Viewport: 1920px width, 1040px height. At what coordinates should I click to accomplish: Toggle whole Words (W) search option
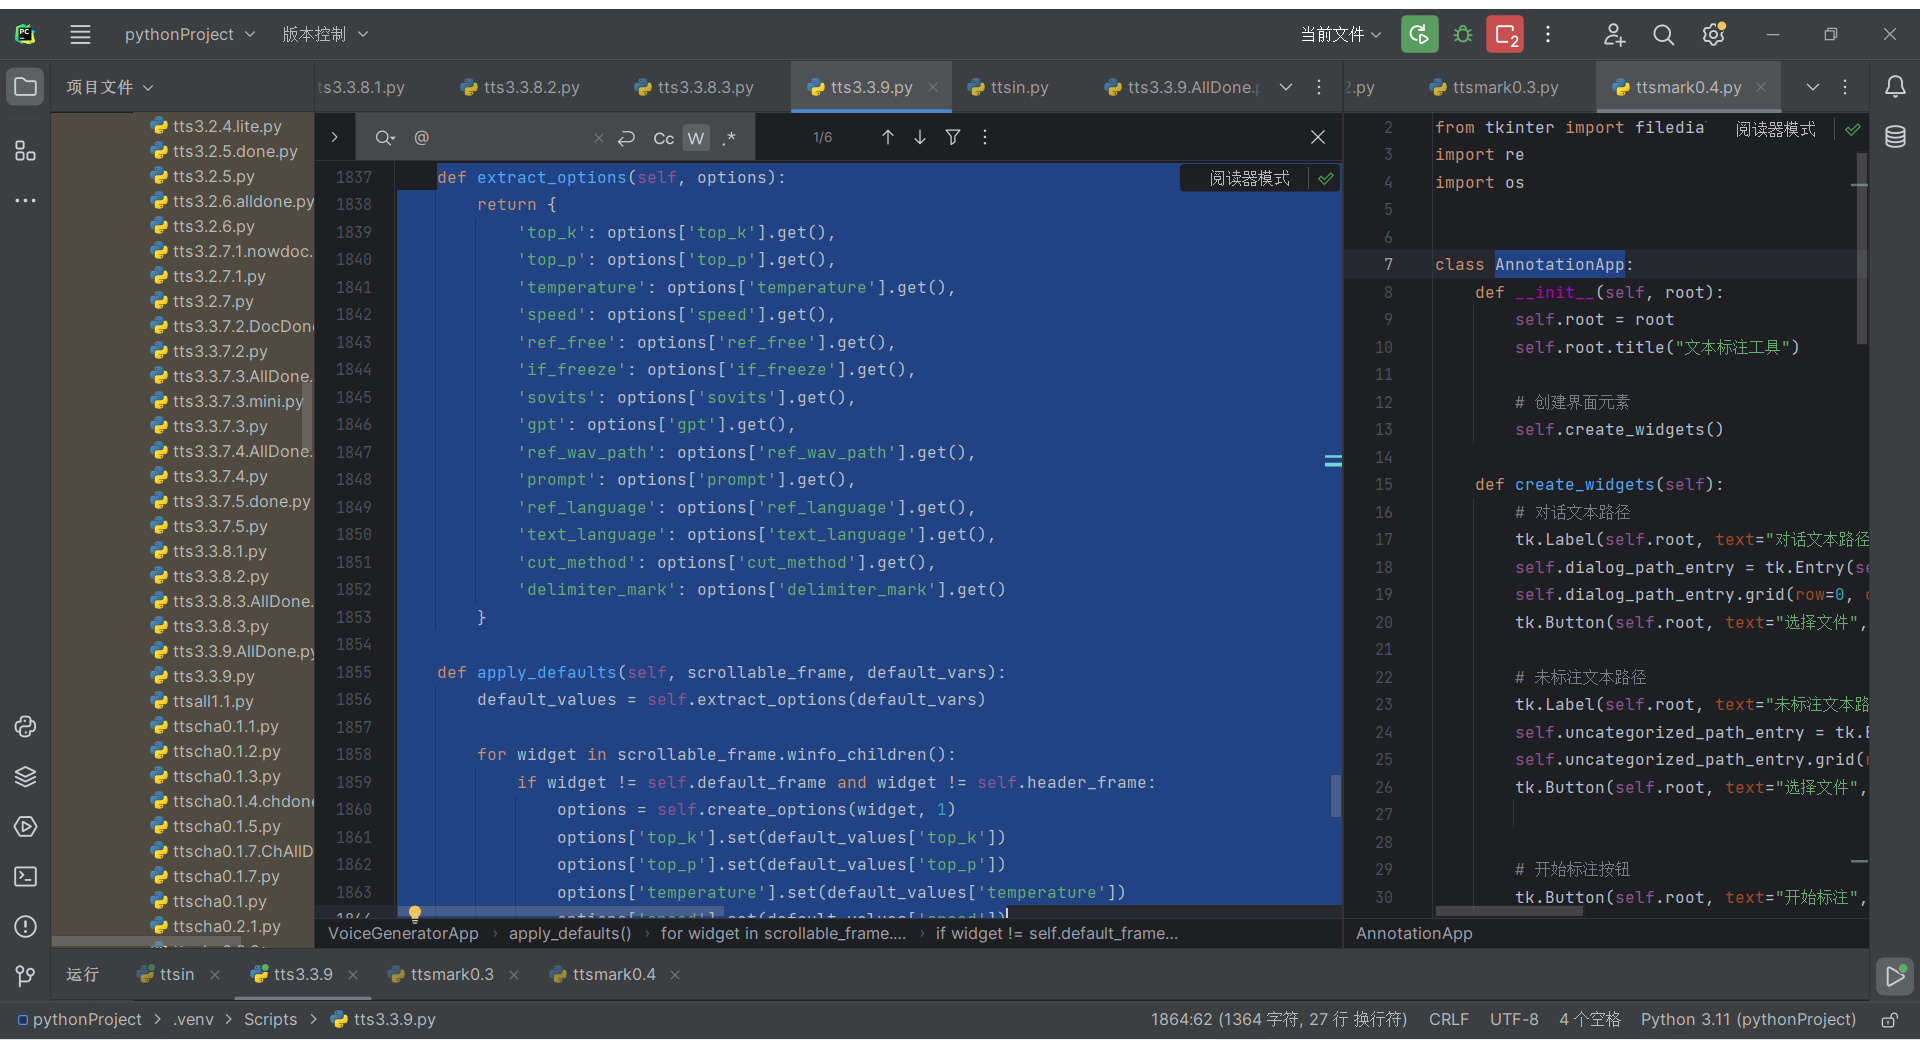696,138
